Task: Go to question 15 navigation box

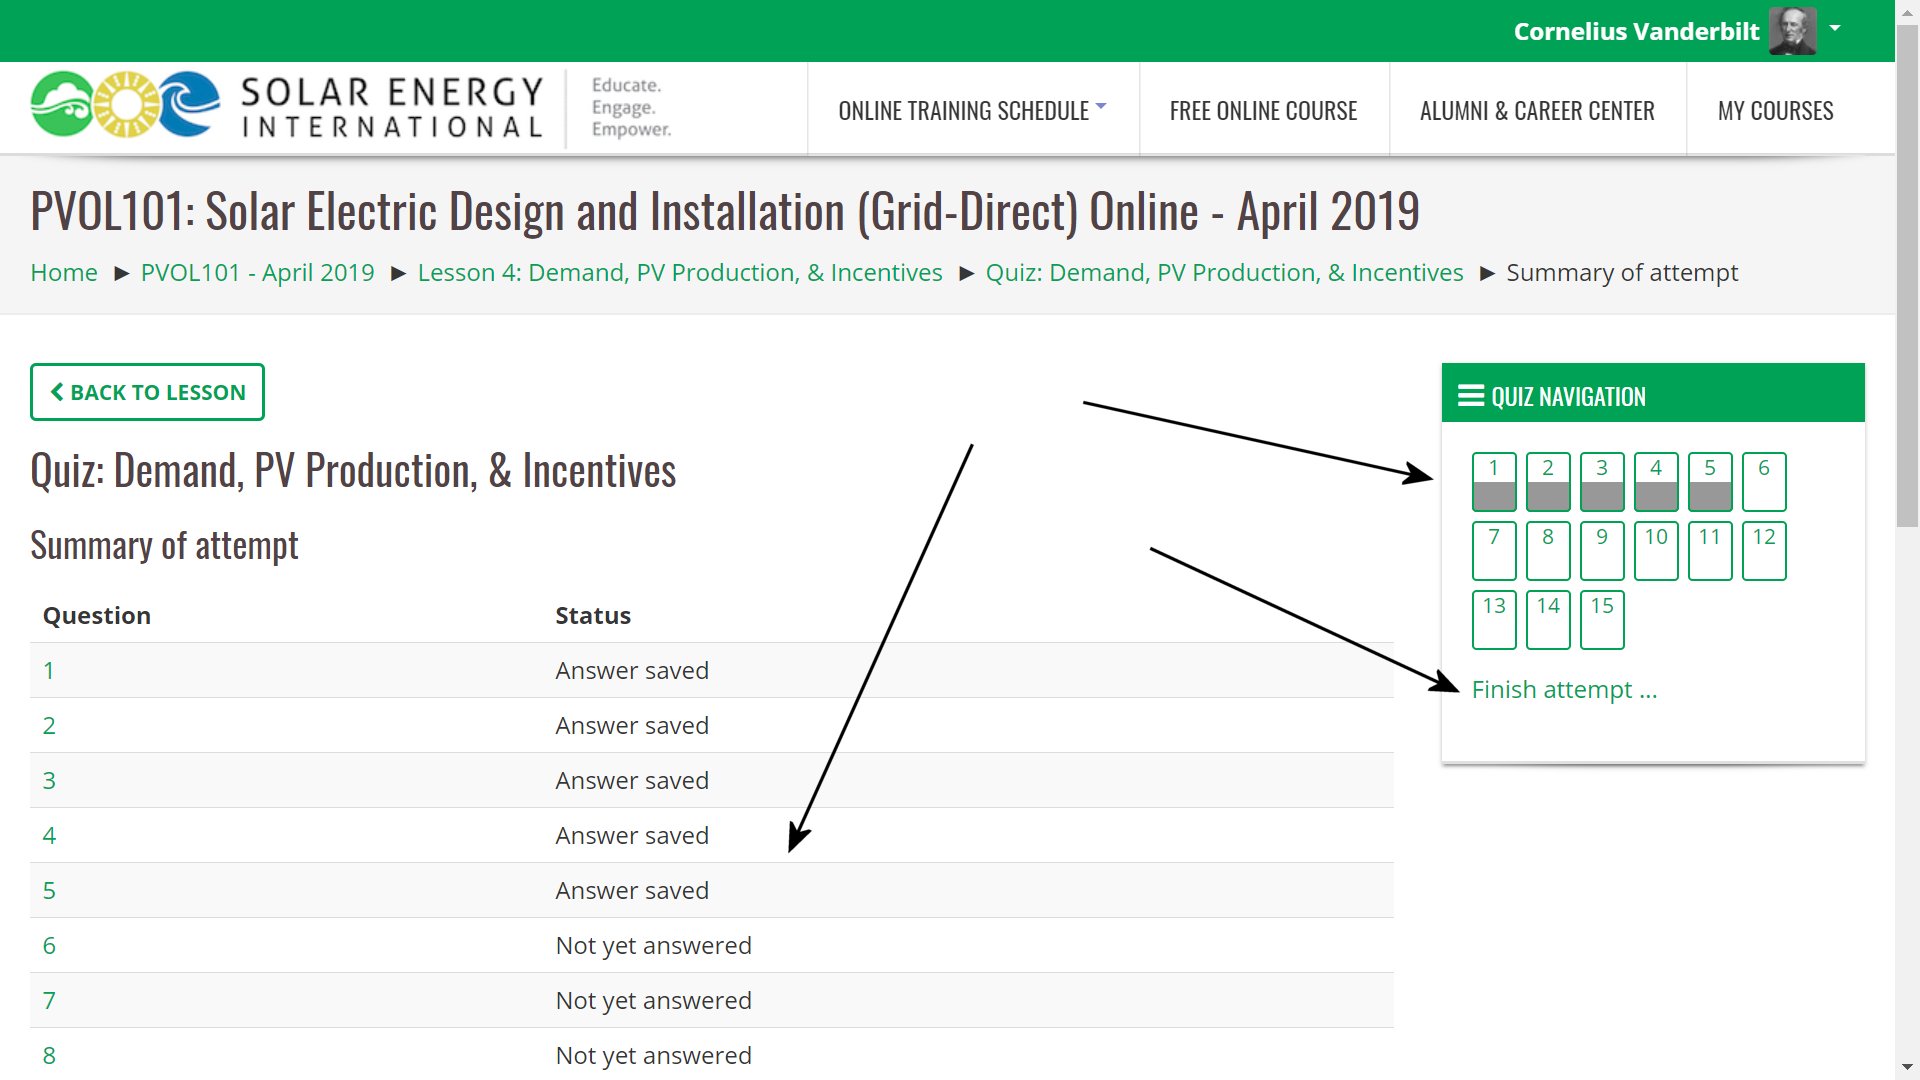Action: pos(1602,619)
